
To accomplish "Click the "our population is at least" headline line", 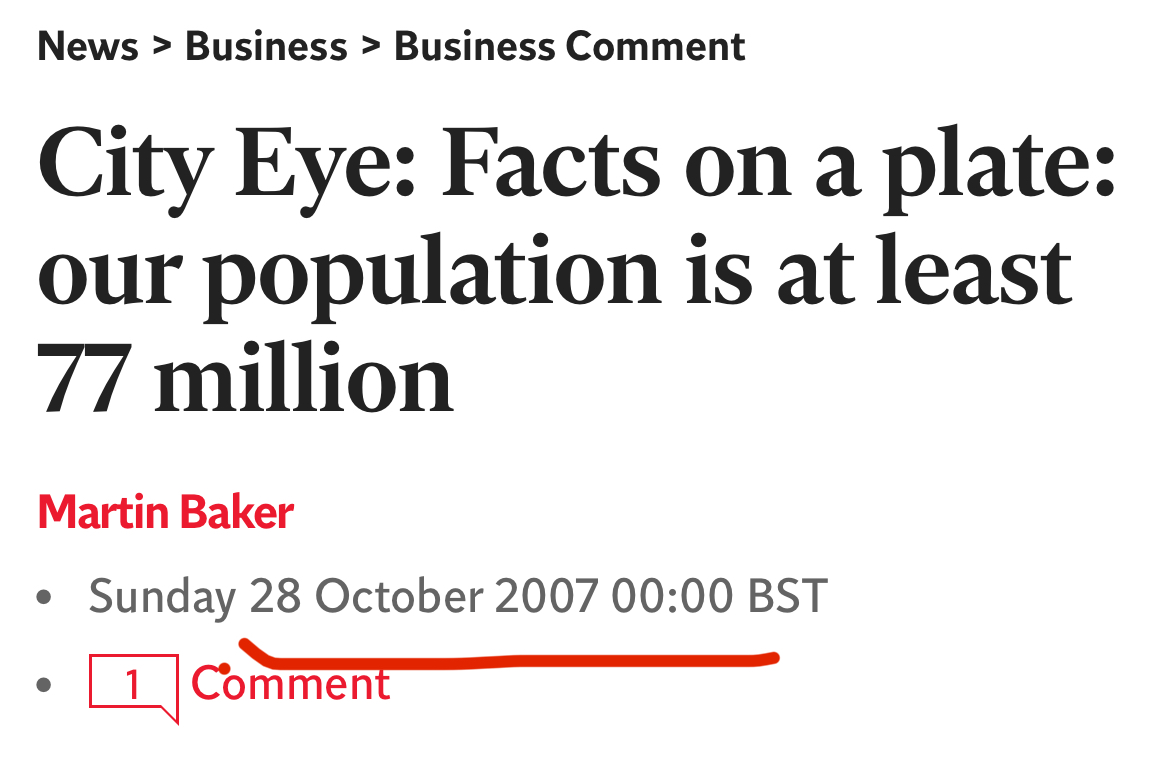I will click(x=555, y=270).
